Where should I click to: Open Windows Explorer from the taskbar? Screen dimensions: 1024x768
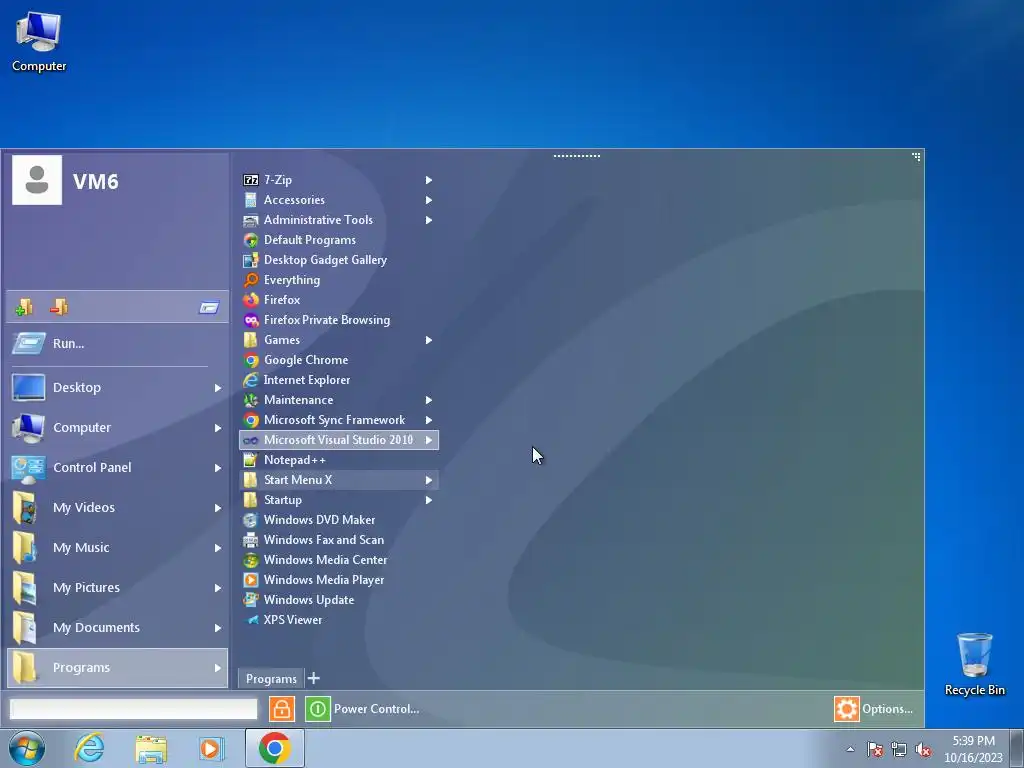pyautogui.click(x=151, y=748)
